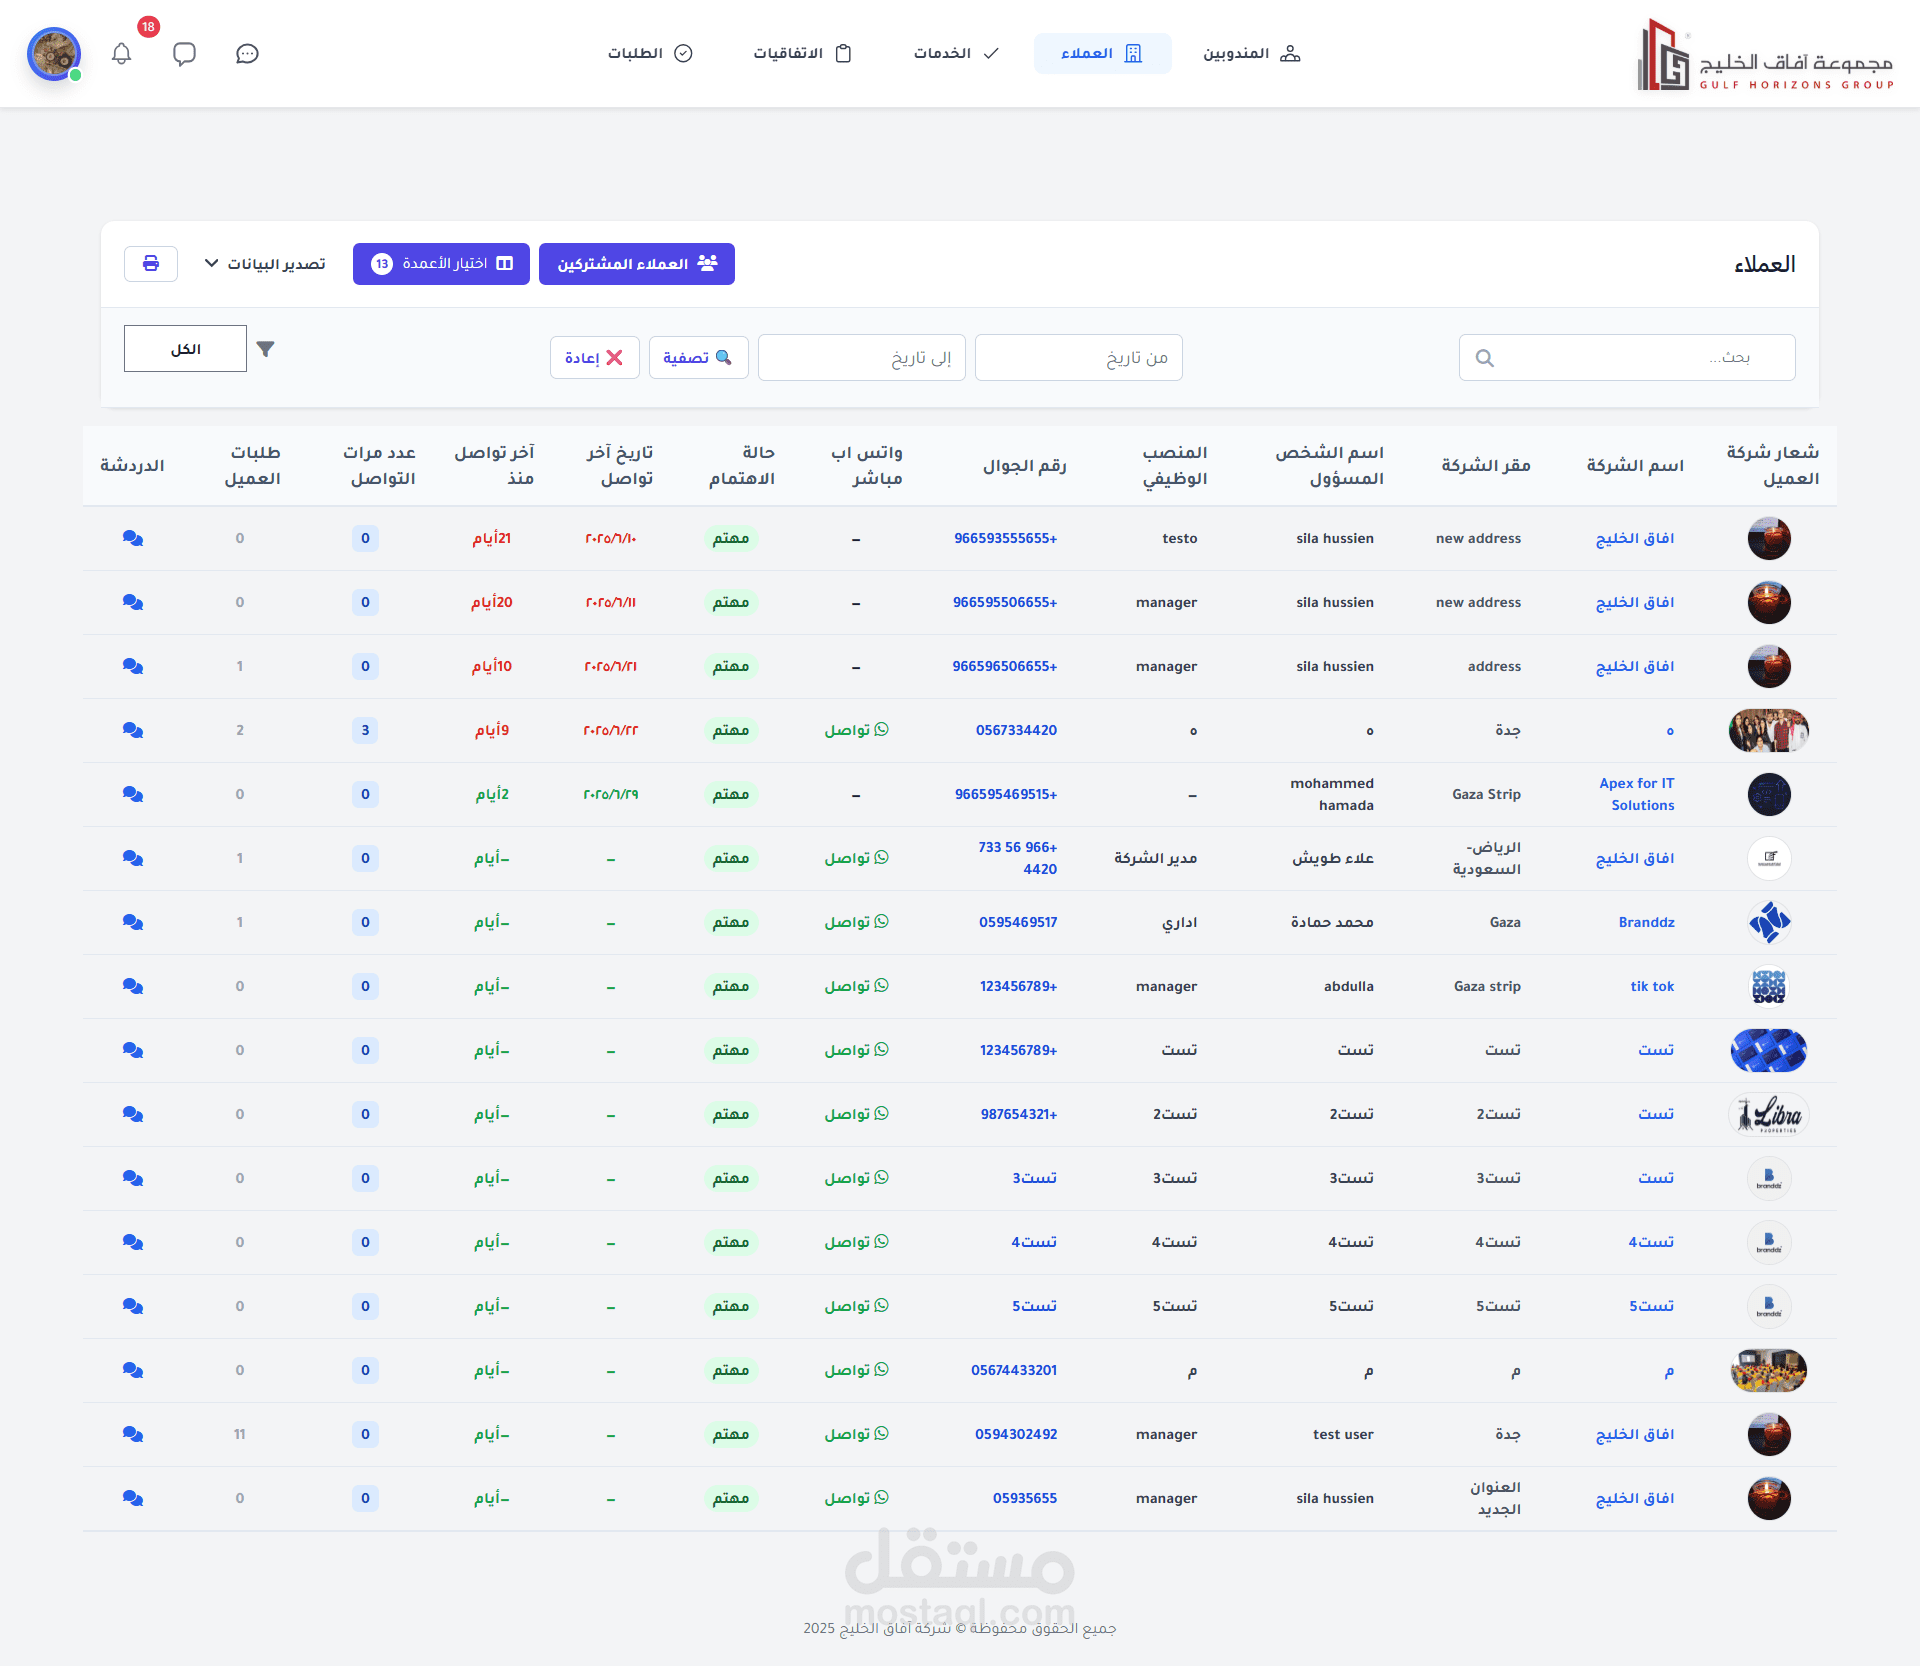Open chat icon for tik tok row
Image resolution: width=1920 pixels, height=1666 pixels.
(133, 986)
